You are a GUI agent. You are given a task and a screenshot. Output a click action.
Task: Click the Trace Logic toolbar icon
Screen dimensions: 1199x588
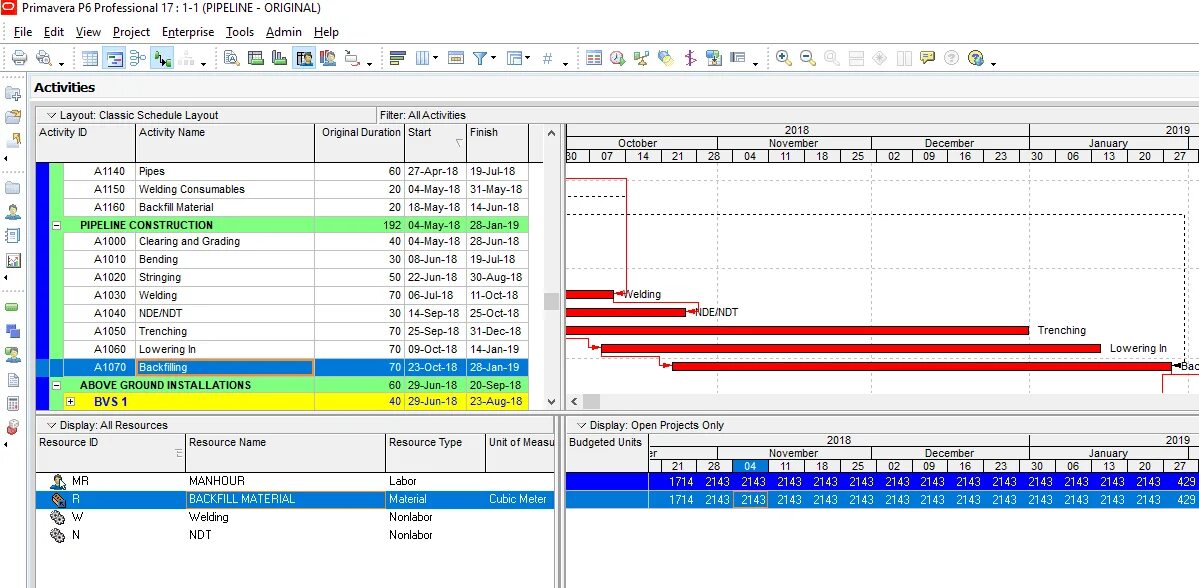[353, 58]
